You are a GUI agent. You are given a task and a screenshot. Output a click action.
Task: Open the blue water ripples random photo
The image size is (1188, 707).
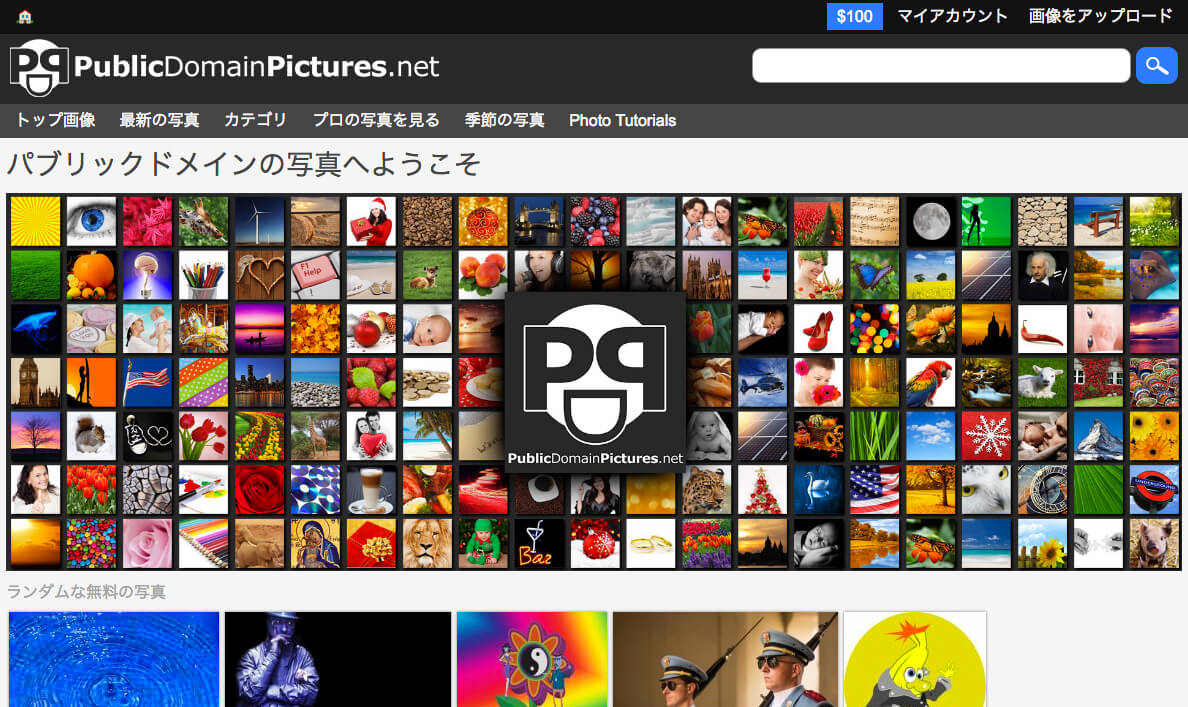[114, 659]
